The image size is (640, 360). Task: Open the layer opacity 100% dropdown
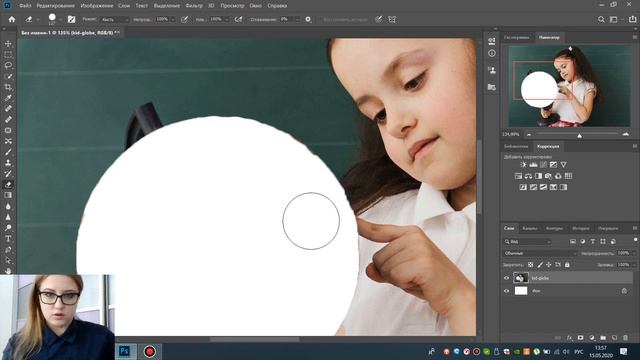(x=633, y=253)
